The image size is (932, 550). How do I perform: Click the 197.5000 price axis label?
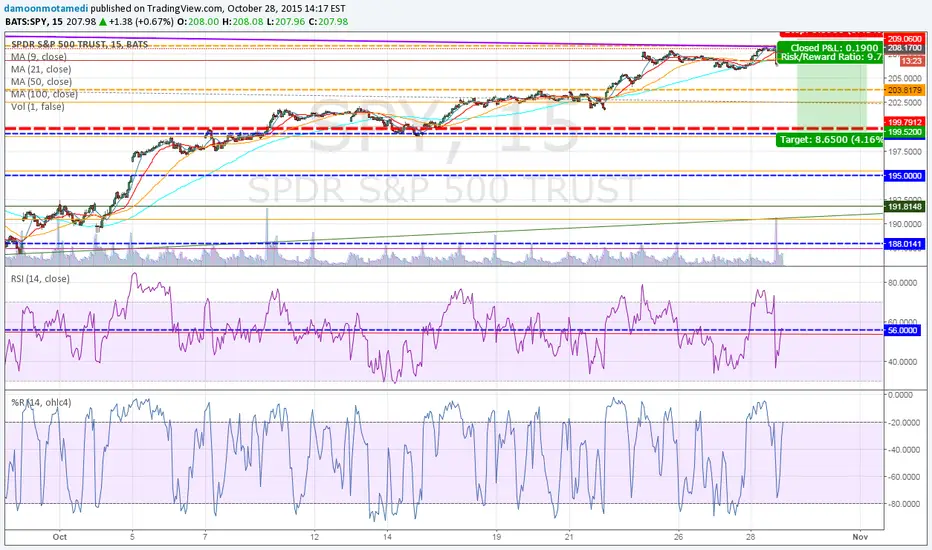click(905, 152)
